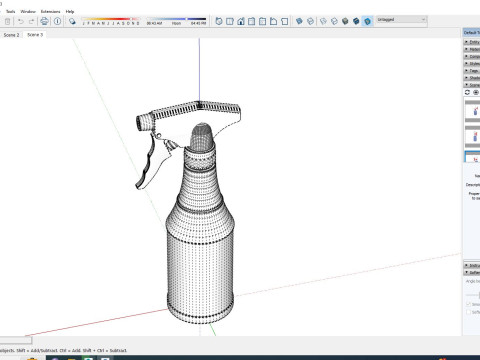Select Monochrome face style
The width and height of the screenshot is (480, 360).
pos(367,21)
